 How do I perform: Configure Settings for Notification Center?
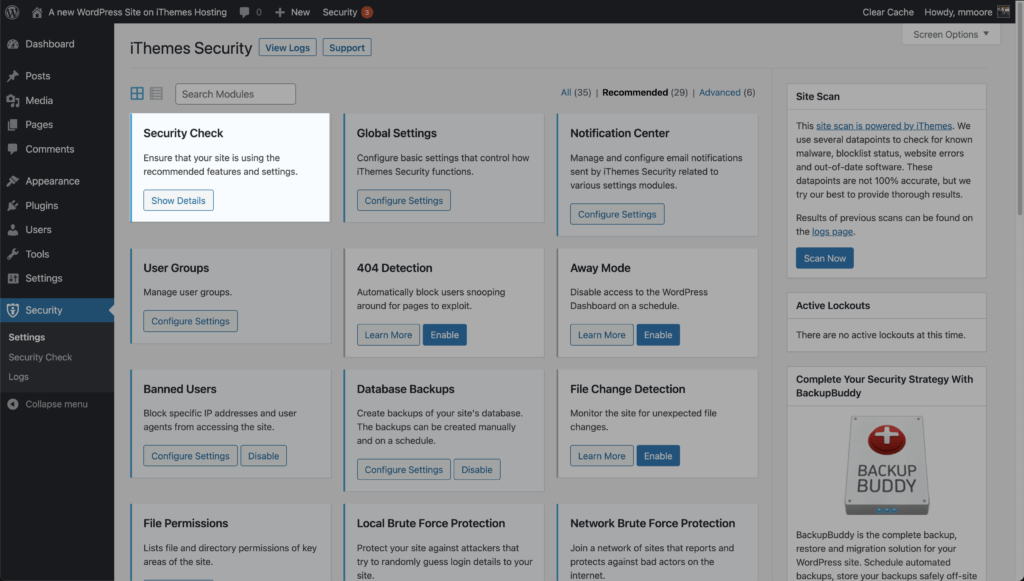tap(617, 214)
